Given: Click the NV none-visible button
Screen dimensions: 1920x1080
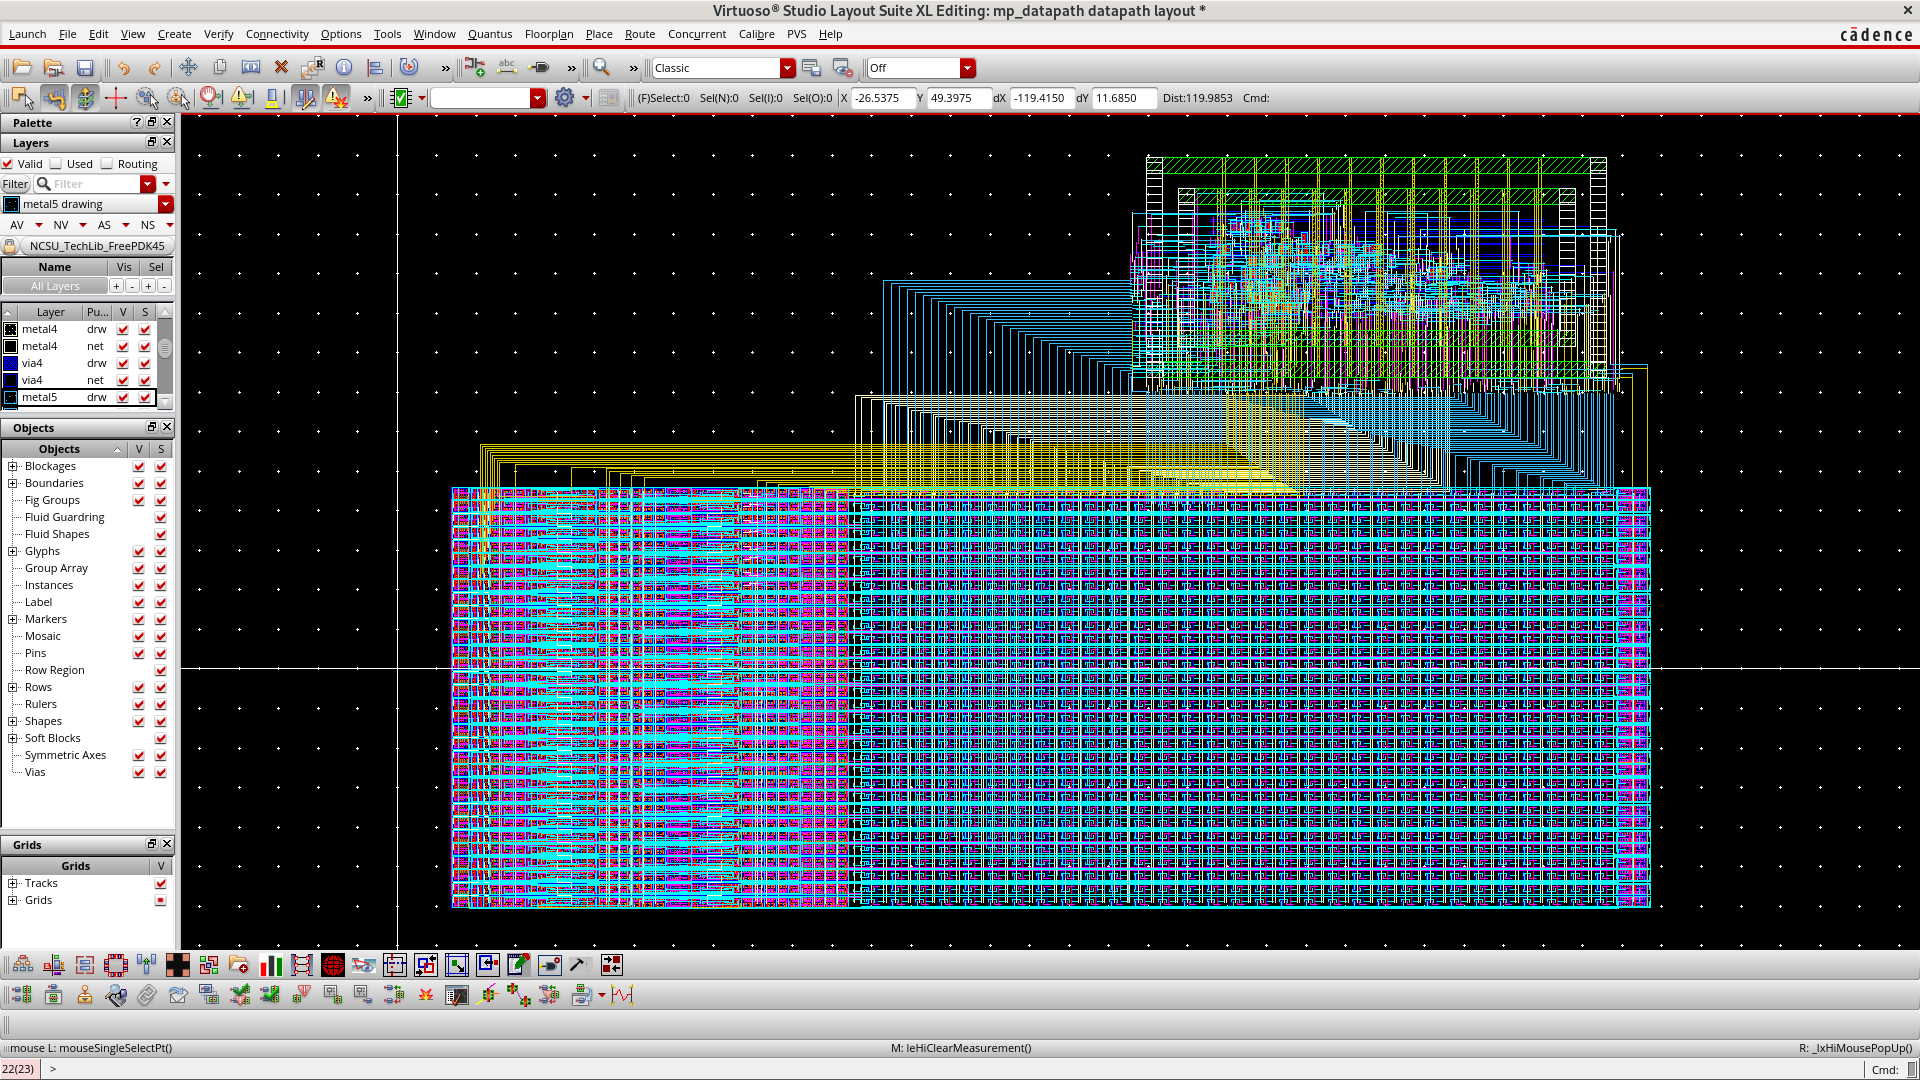Looking at the screenshot, I should tap(61, 225).
